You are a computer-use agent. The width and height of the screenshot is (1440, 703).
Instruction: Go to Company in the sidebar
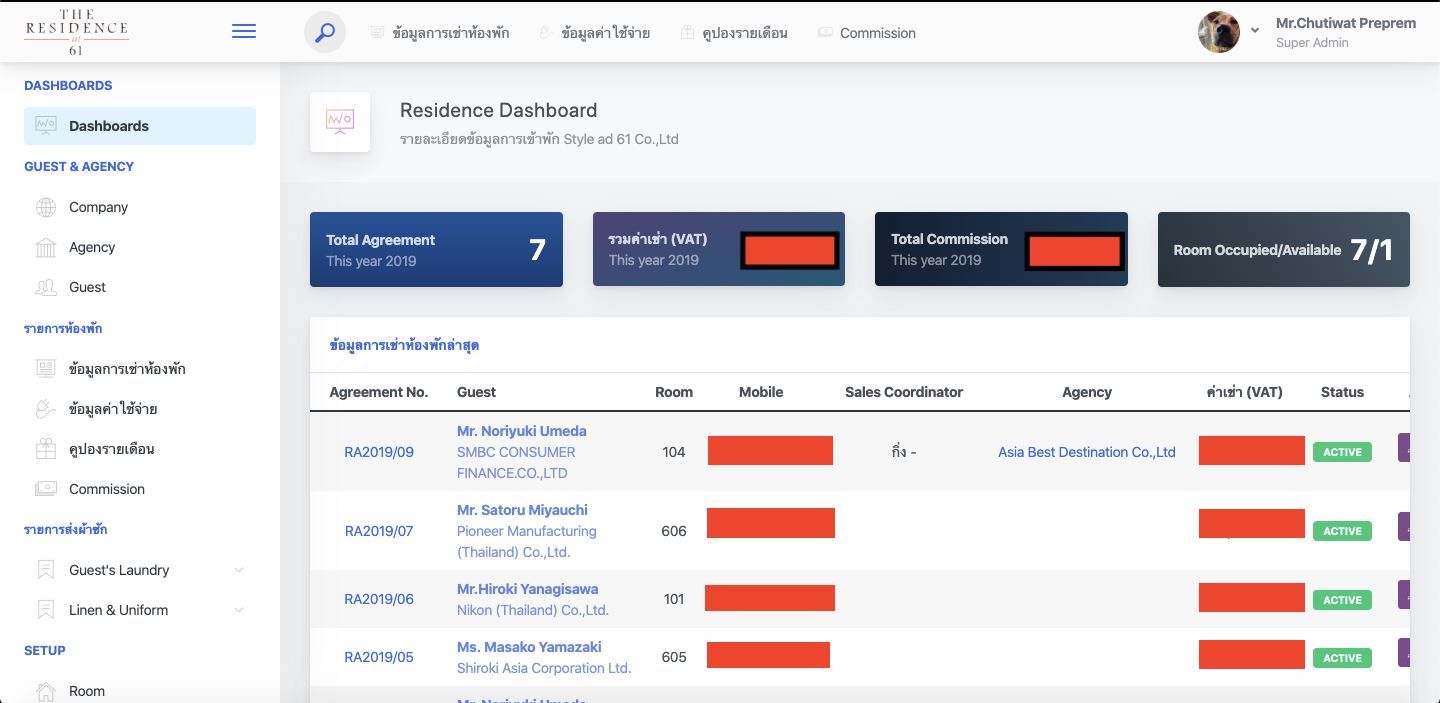98,207
